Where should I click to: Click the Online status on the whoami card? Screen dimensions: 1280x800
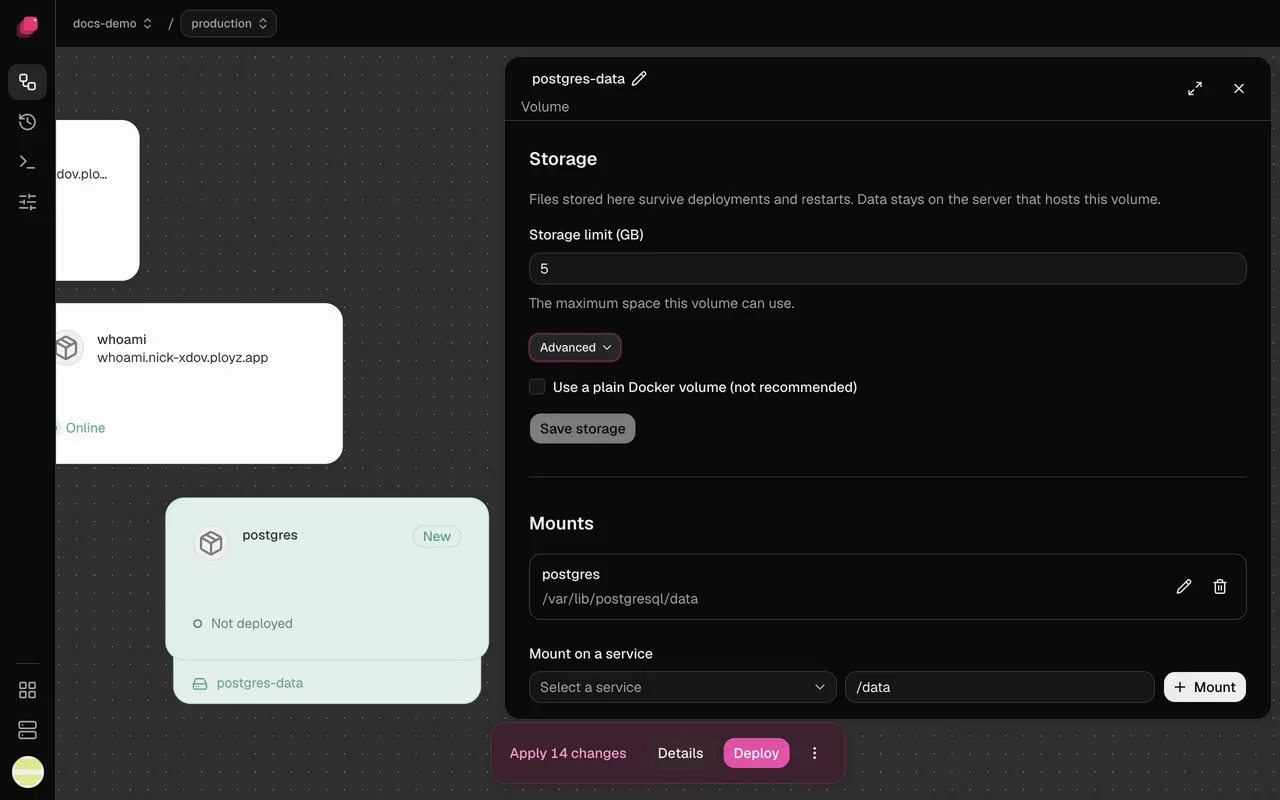pos(85,428)
